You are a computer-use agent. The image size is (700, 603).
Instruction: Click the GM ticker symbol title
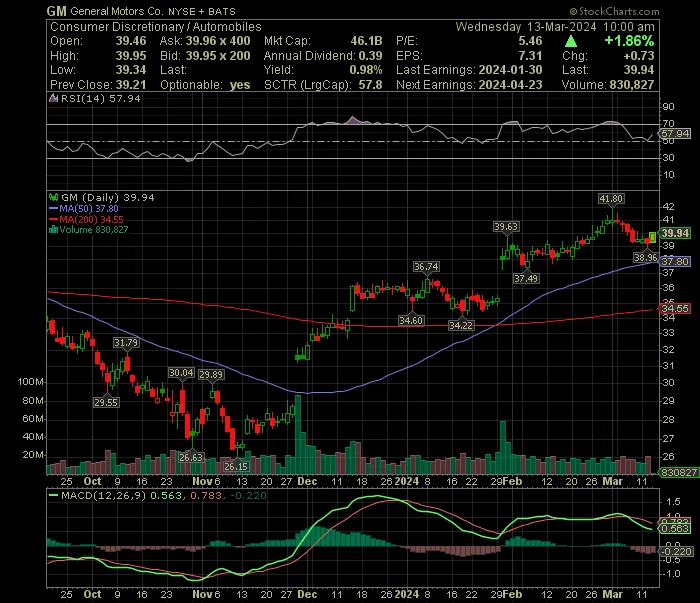coord(57,11)
